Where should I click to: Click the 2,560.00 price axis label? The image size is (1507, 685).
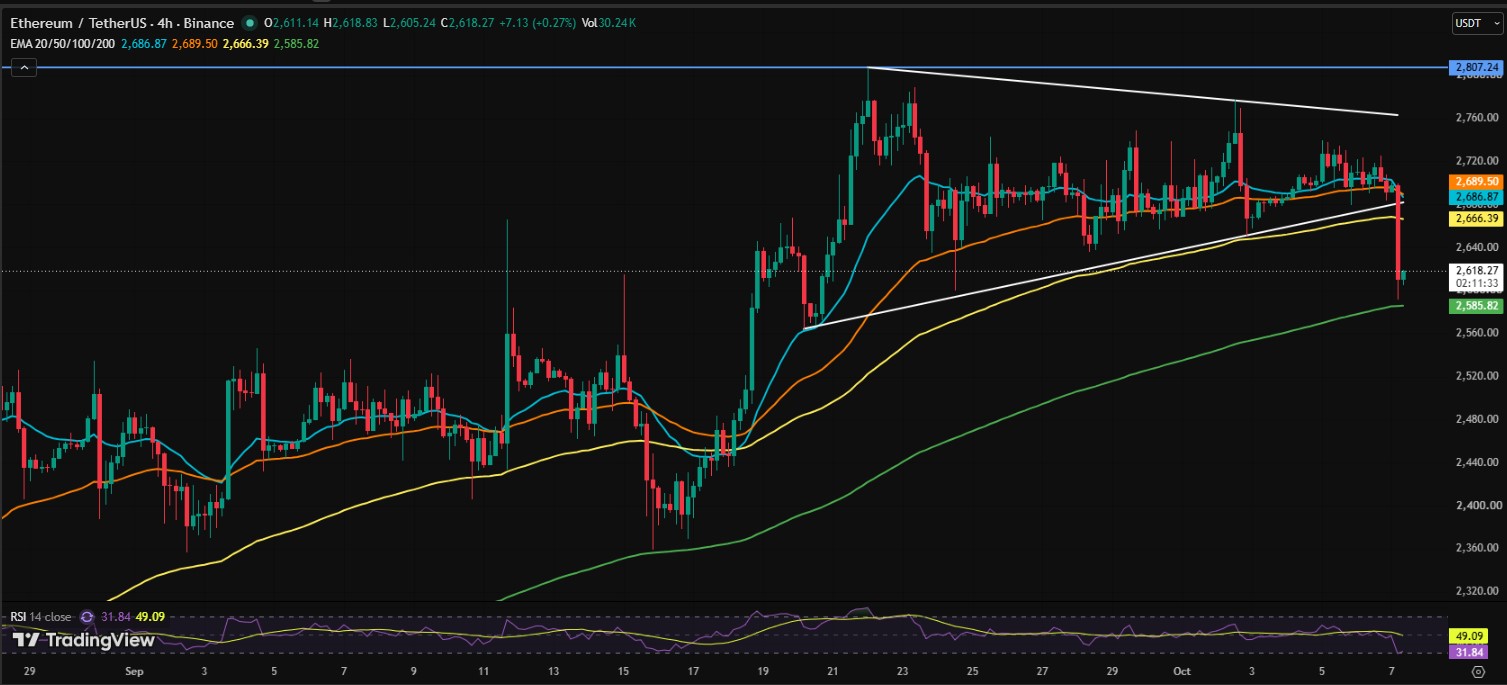pos(1477,333)
